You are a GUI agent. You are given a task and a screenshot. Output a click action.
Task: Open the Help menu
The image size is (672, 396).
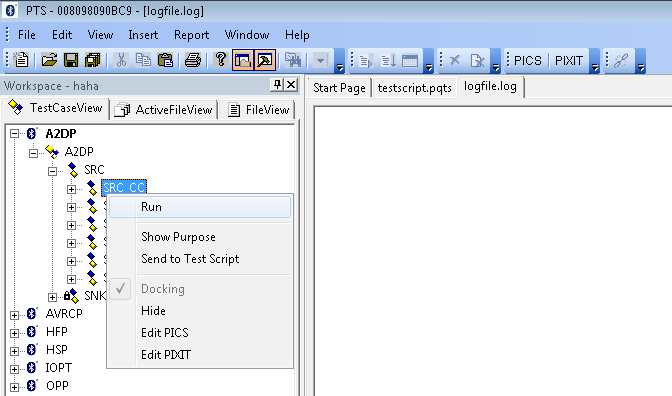point(297,35)
